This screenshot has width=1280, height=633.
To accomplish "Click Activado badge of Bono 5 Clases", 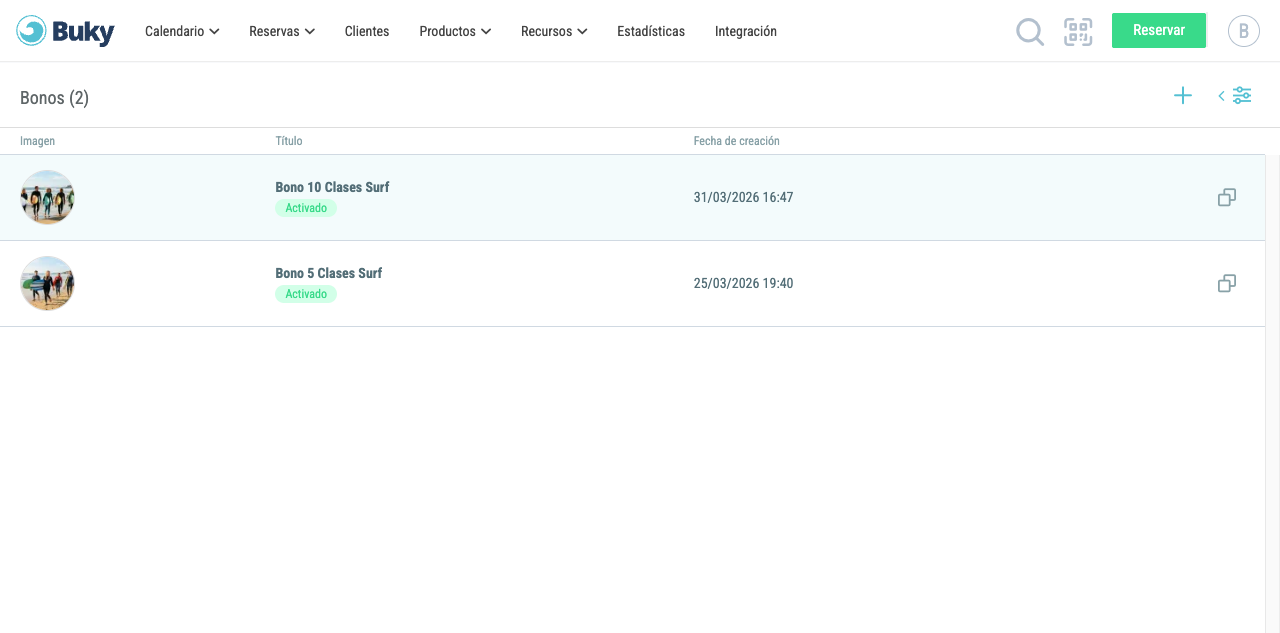I will tap(306, 294).
